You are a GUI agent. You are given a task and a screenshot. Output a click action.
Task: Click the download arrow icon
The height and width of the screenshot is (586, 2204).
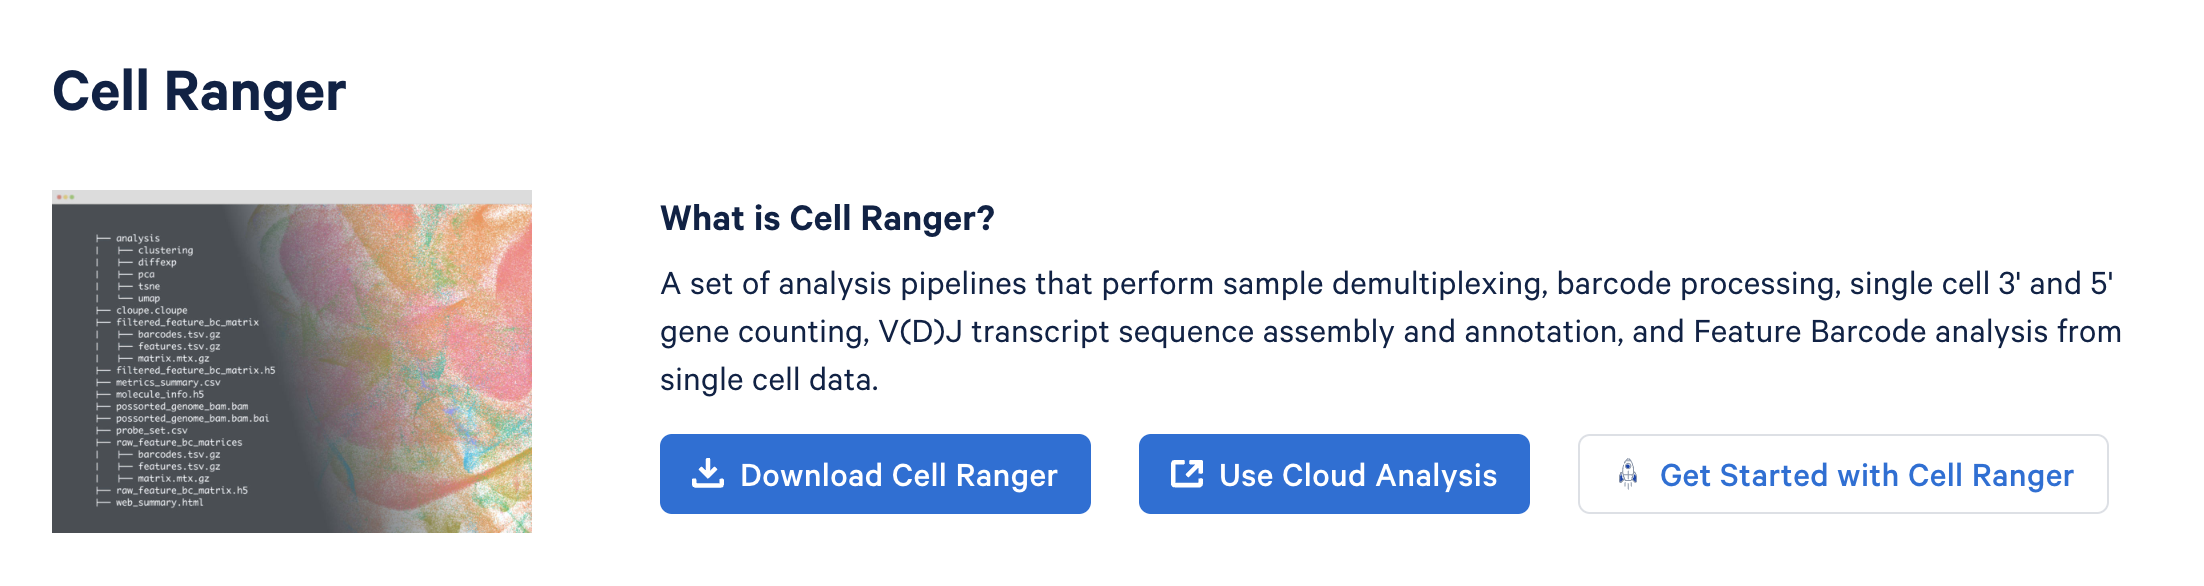pyautogui.click(x=708, y=474)
